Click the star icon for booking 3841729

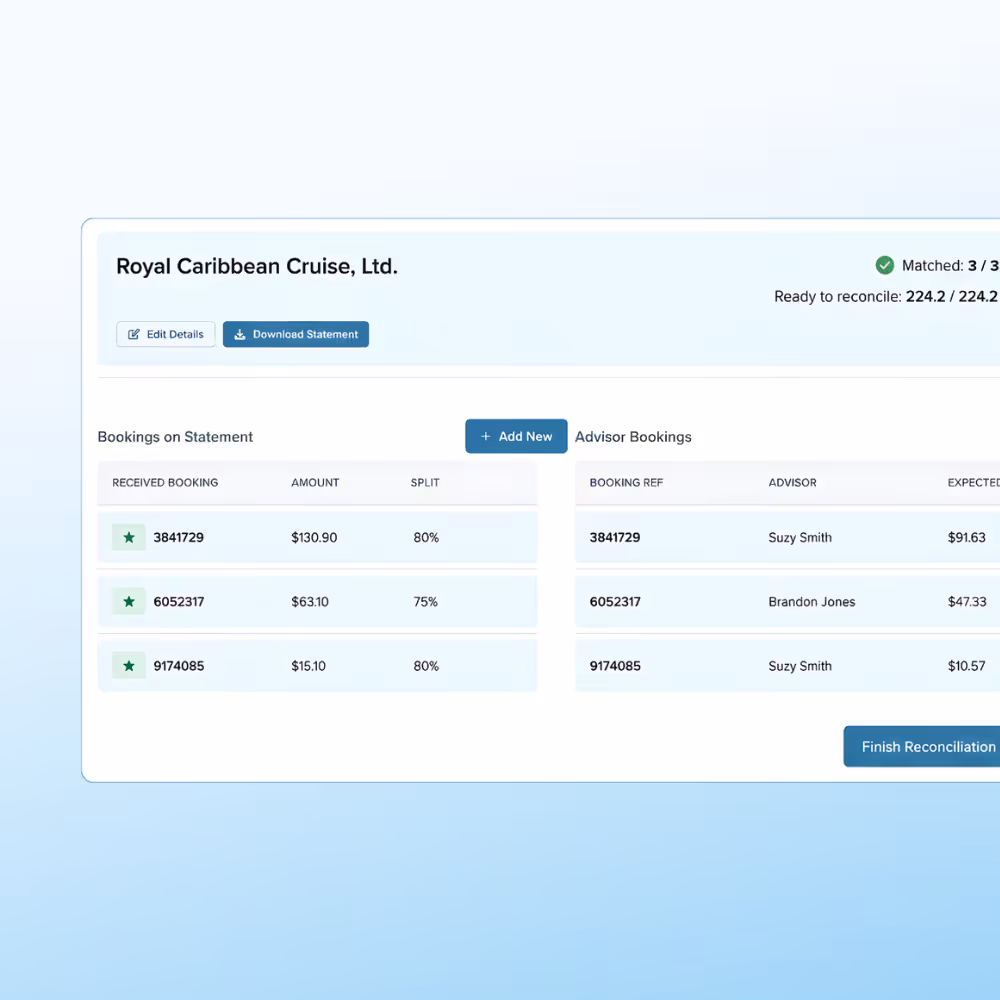pyautogui.click(x=129, y=538)
